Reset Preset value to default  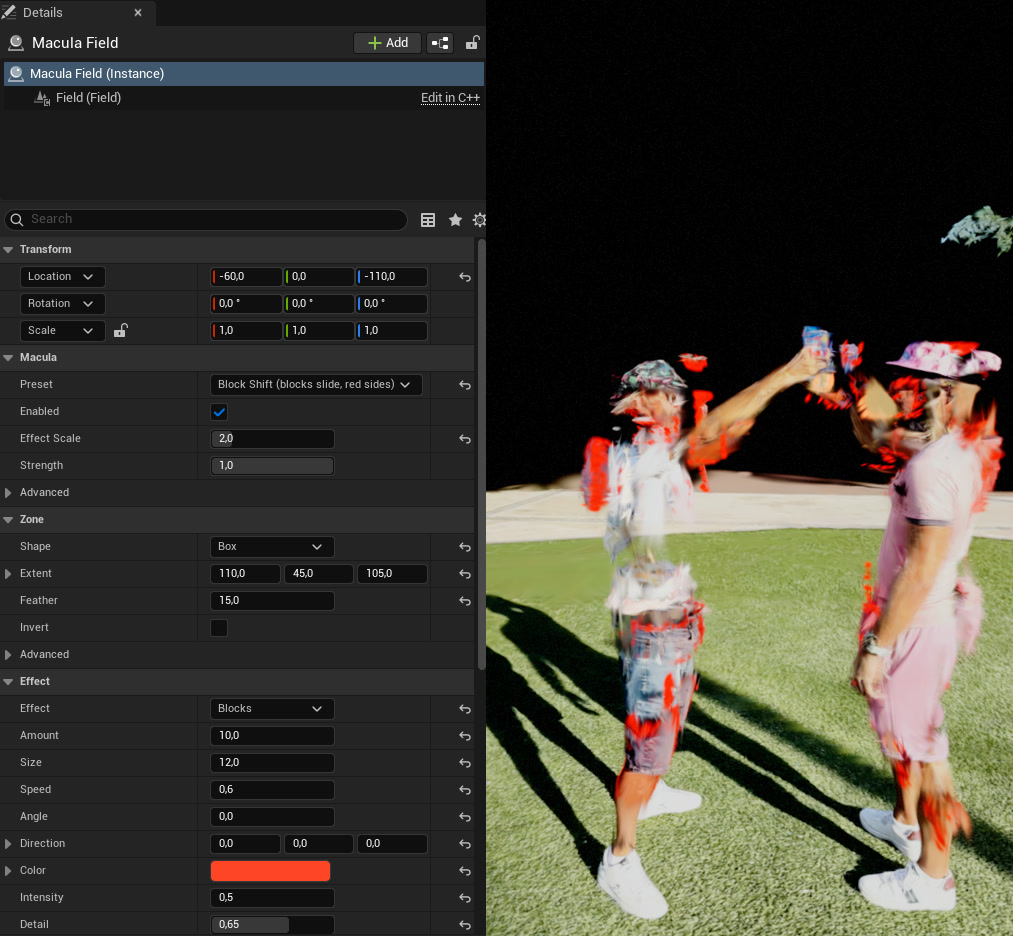click(465, 385)
